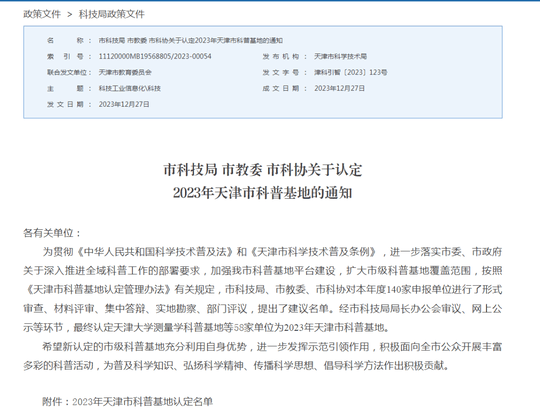This screenshot has width=540, height=414.
Task: Click the article title's first line
Action: (x=263, y=170)
